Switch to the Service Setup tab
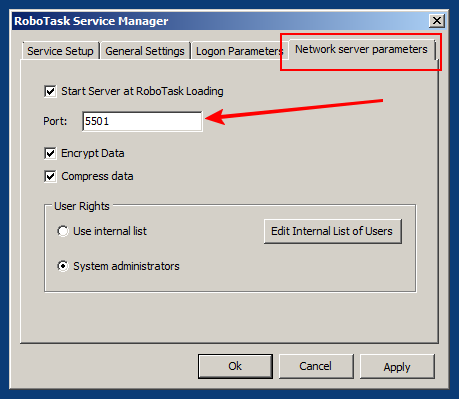The image size is (459, 399). point(60,51)
